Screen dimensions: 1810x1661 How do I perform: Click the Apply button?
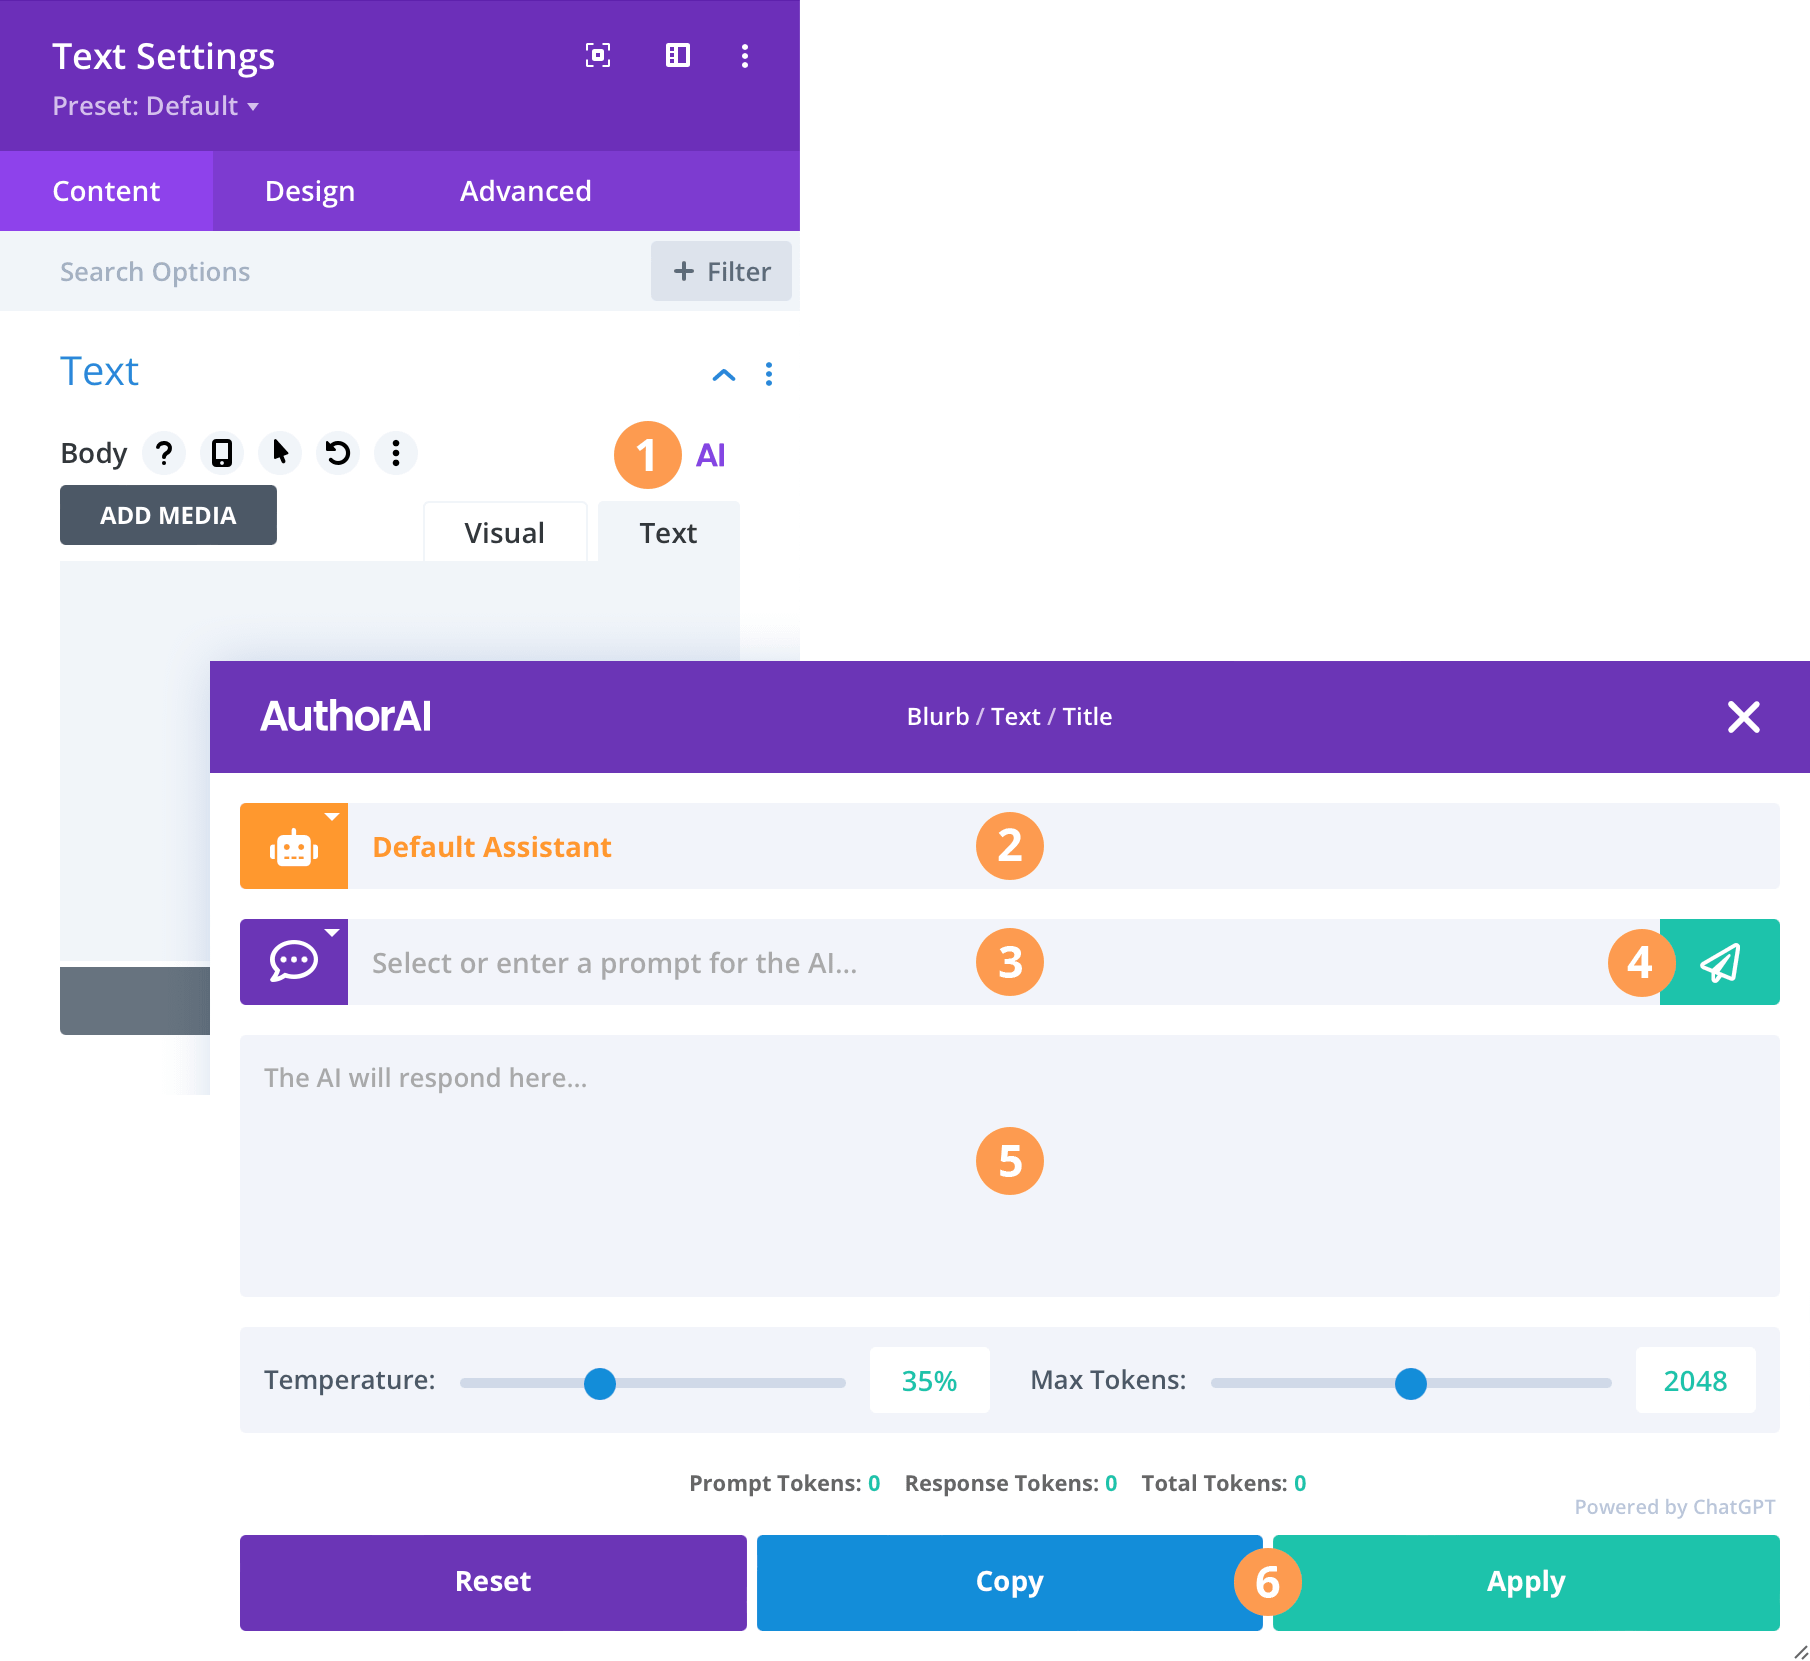coord(1526,1582)
